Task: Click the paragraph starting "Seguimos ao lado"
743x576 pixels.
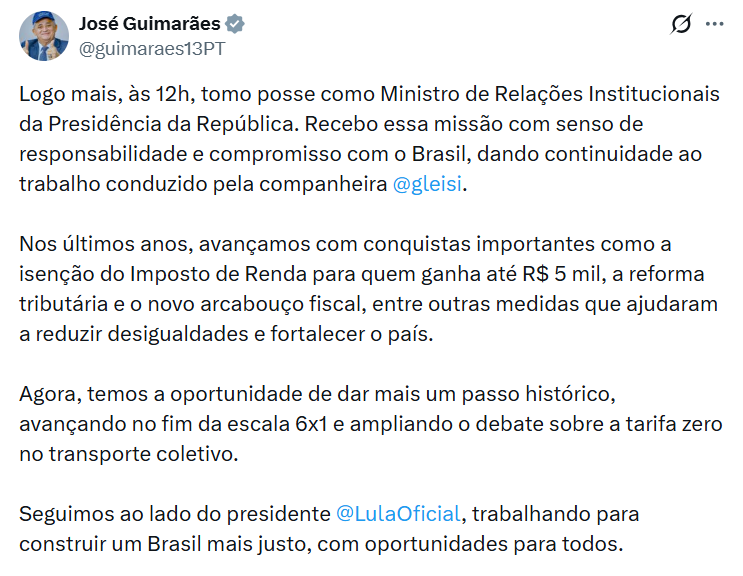Action: coord(300,530)
